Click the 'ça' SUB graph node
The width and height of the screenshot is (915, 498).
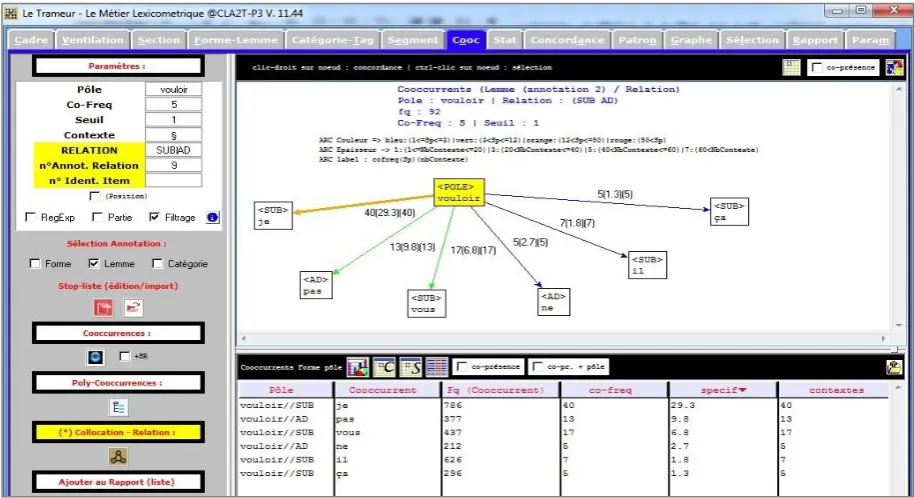[729, 211]
